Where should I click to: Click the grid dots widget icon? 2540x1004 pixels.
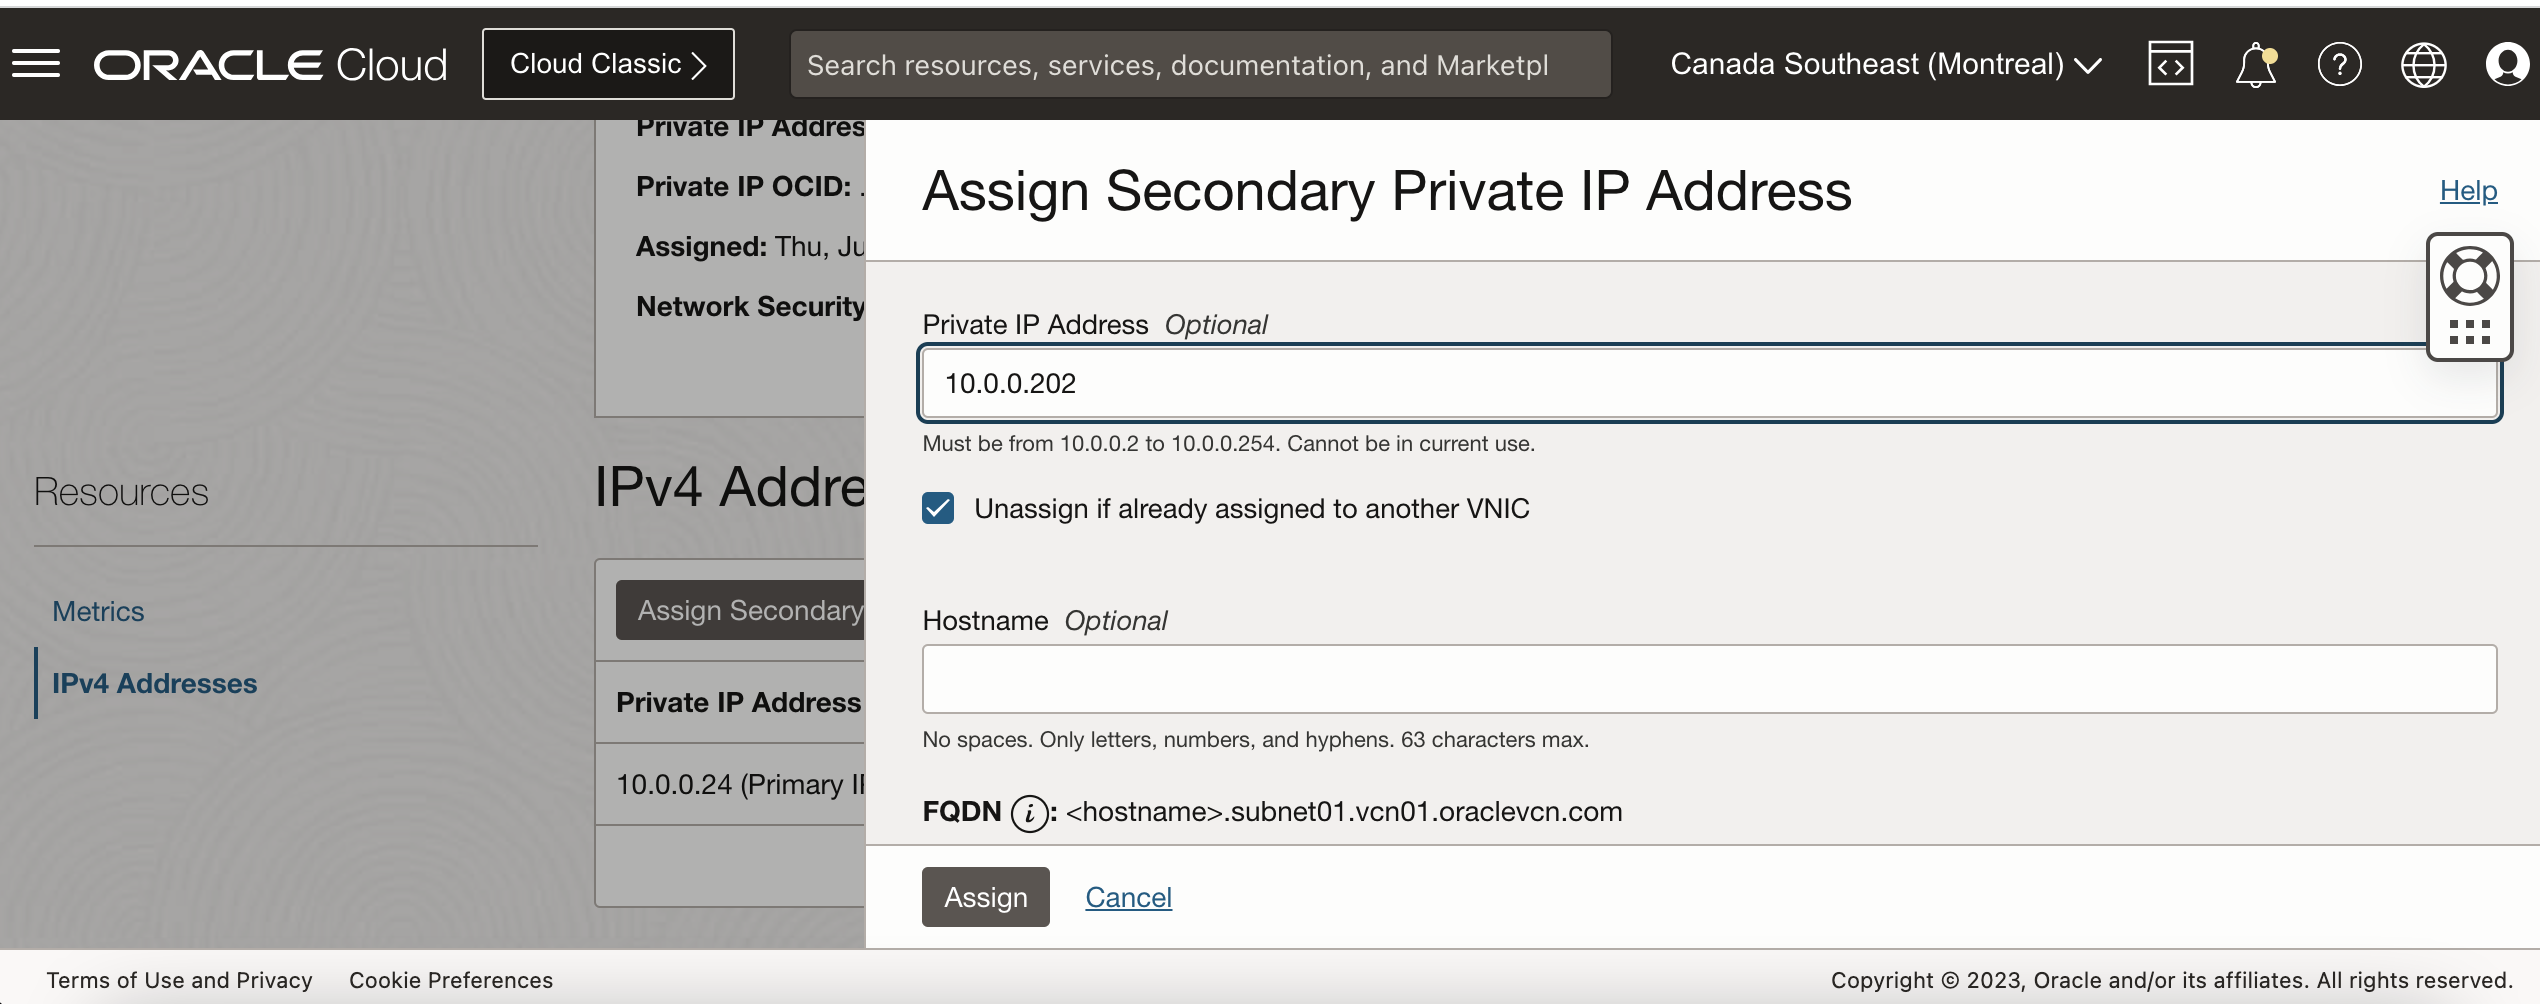pos(2470,330)
